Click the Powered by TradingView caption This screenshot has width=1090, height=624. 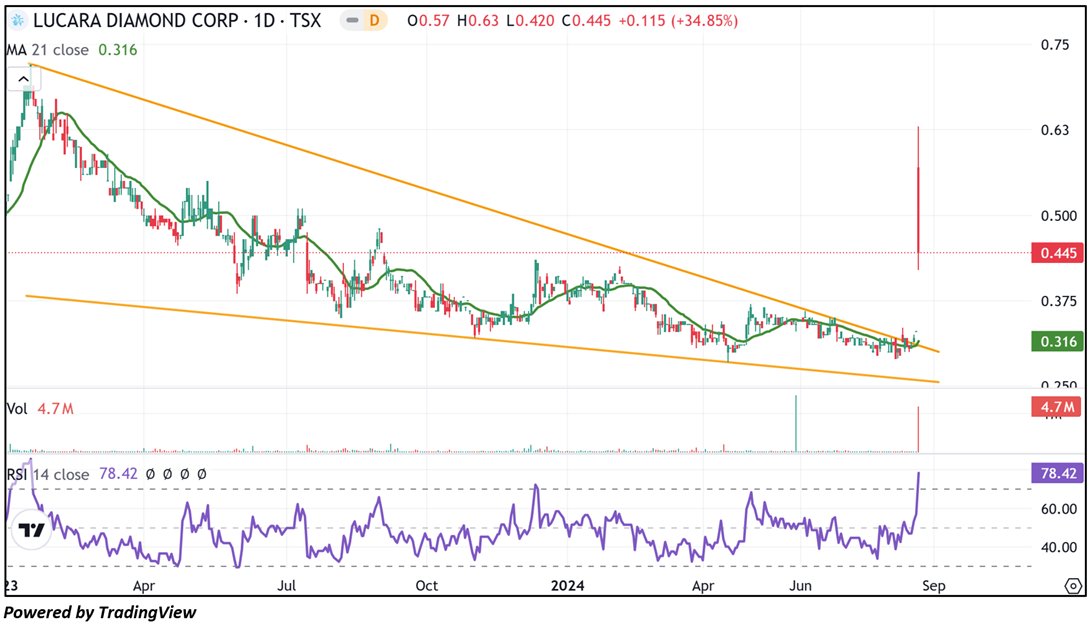pyautogui.click(x=100, y=612)
